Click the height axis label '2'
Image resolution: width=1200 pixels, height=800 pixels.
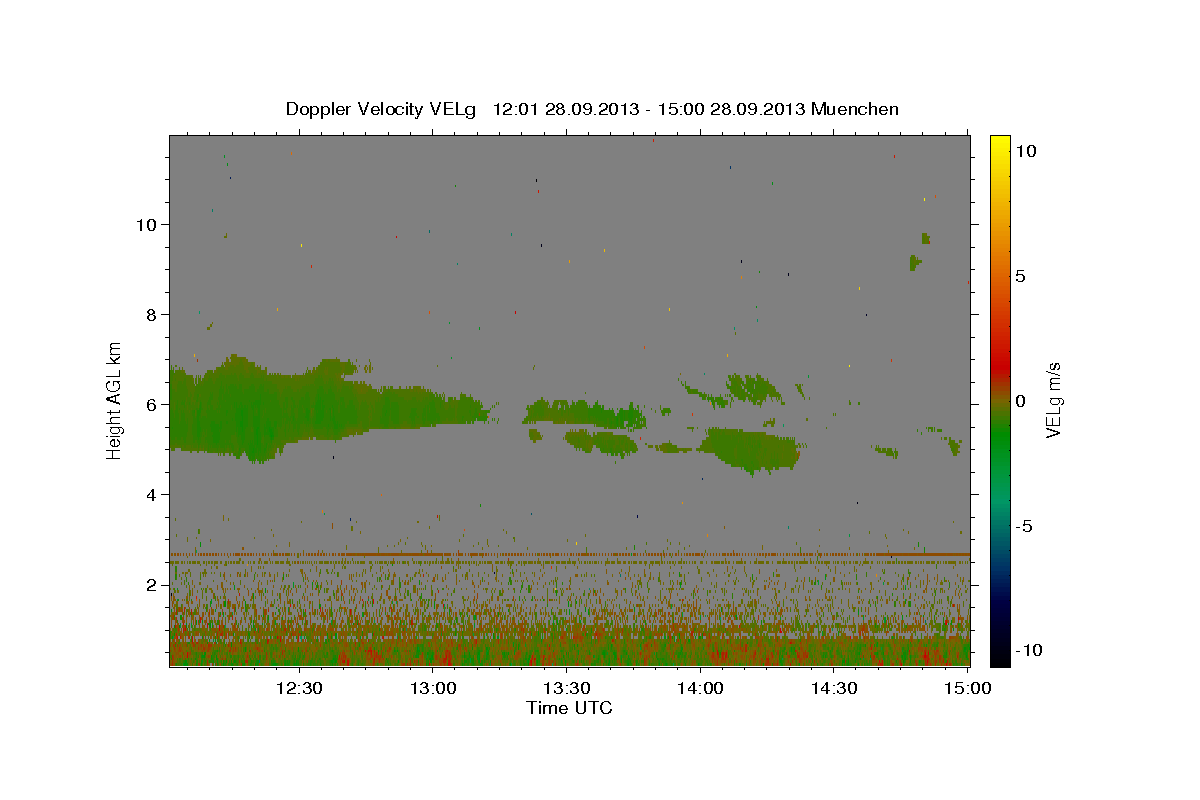151,584
